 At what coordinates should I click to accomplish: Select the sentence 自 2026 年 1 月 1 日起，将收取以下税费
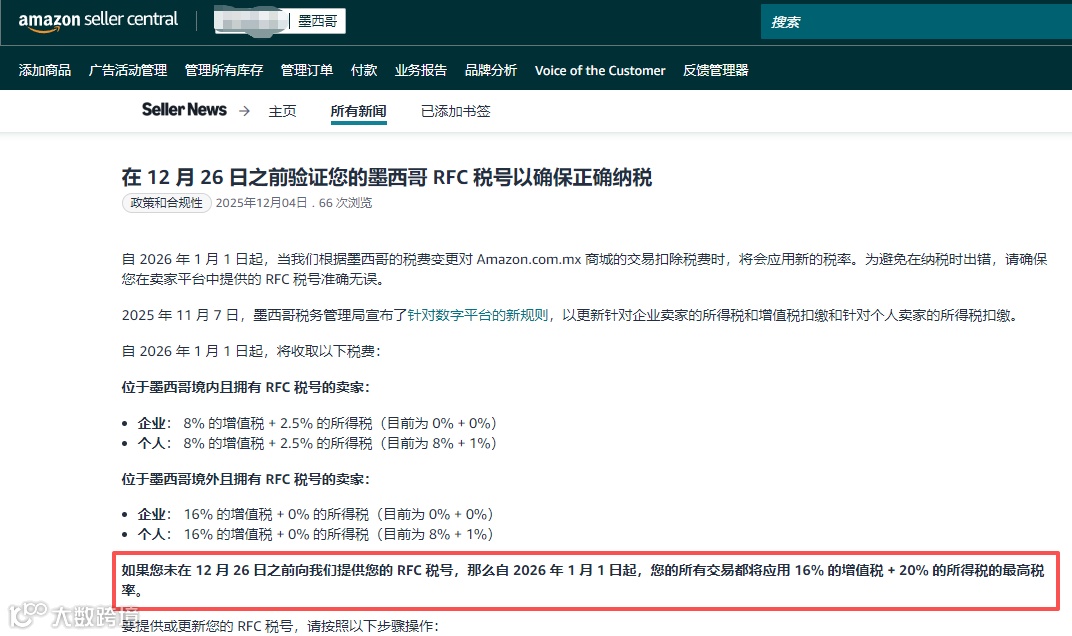click(x=251, y=352)
